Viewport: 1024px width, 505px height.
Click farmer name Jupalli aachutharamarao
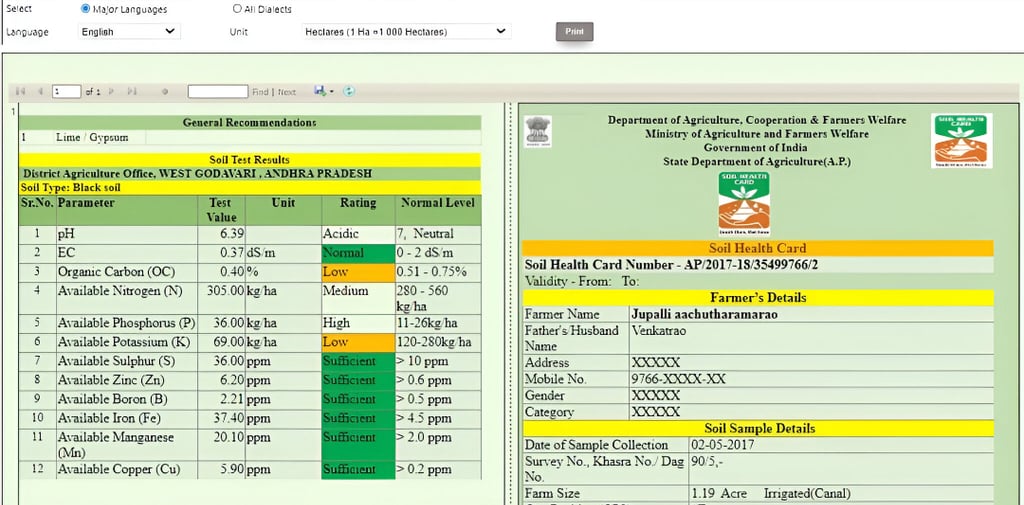tap(704, 314)
